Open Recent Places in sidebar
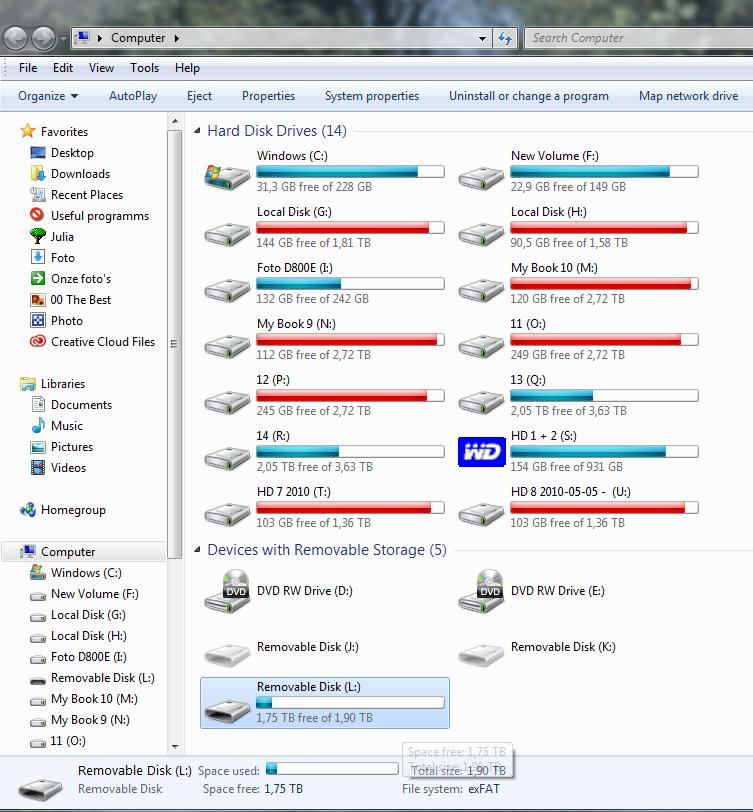The width and height of the screenshot is (753, 812). click(86, 195)
